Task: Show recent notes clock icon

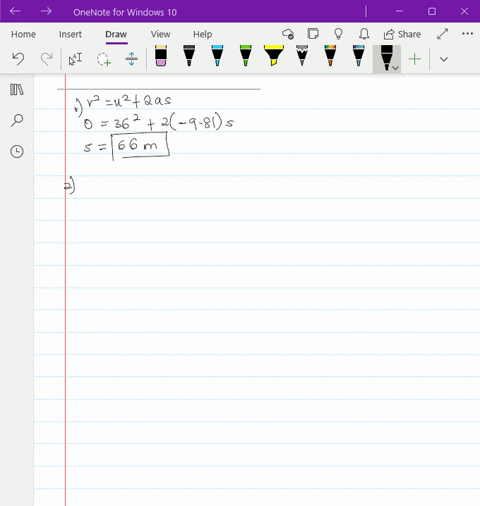Action: [x=17, y=152]
